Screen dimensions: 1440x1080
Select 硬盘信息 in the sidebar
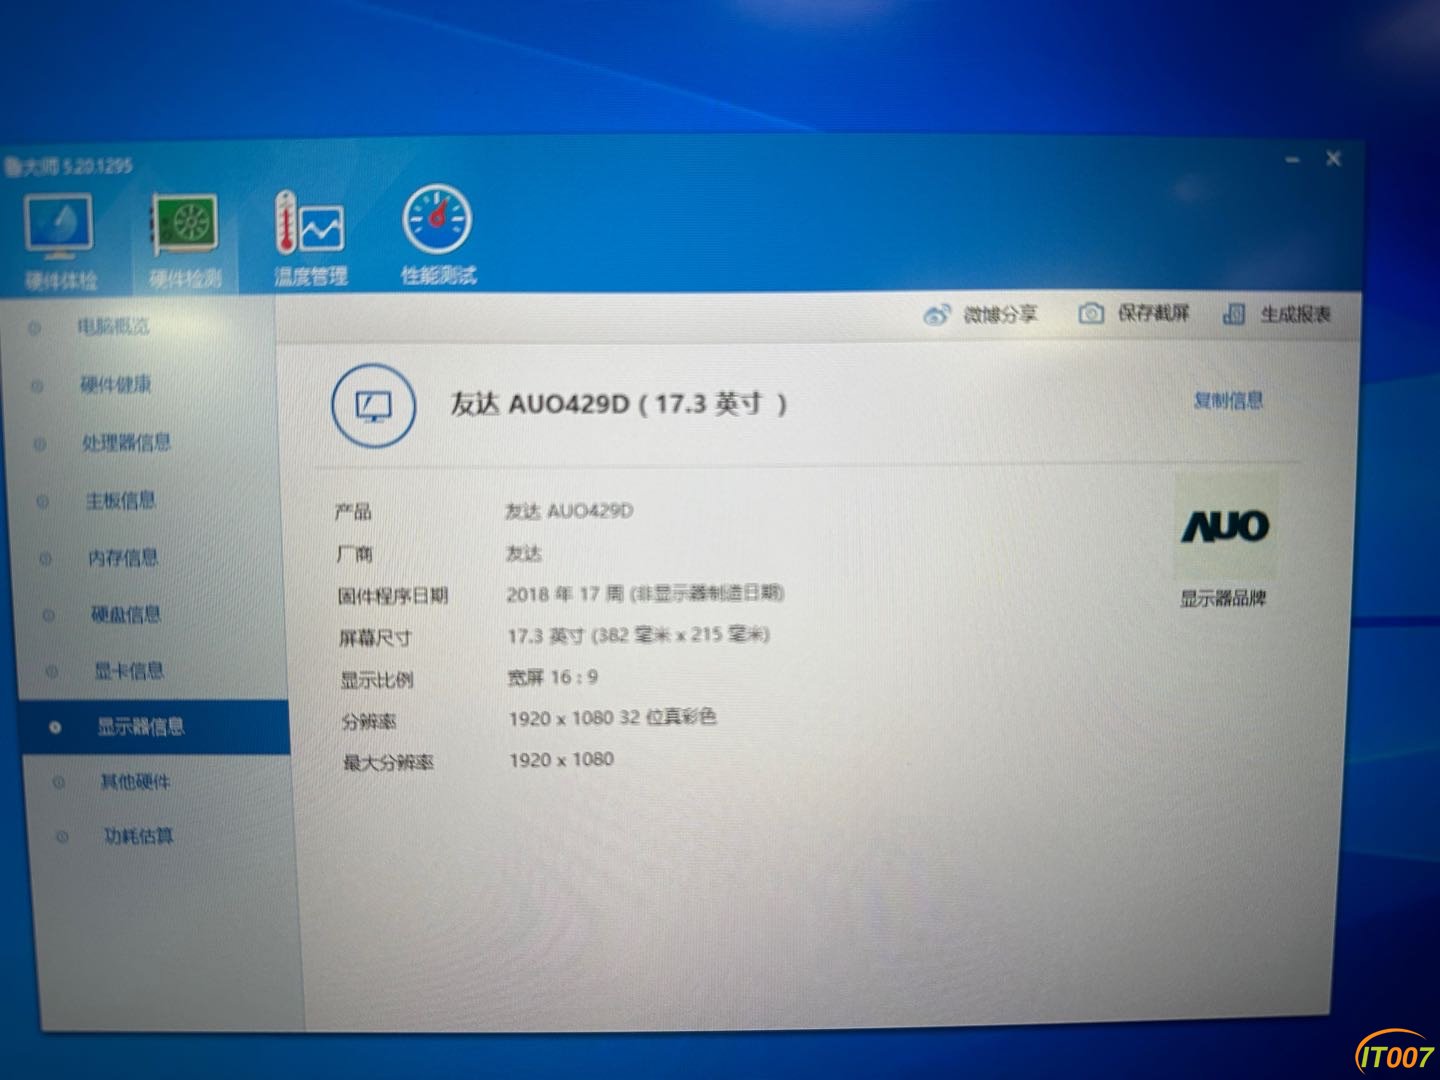tap(126, 614)
